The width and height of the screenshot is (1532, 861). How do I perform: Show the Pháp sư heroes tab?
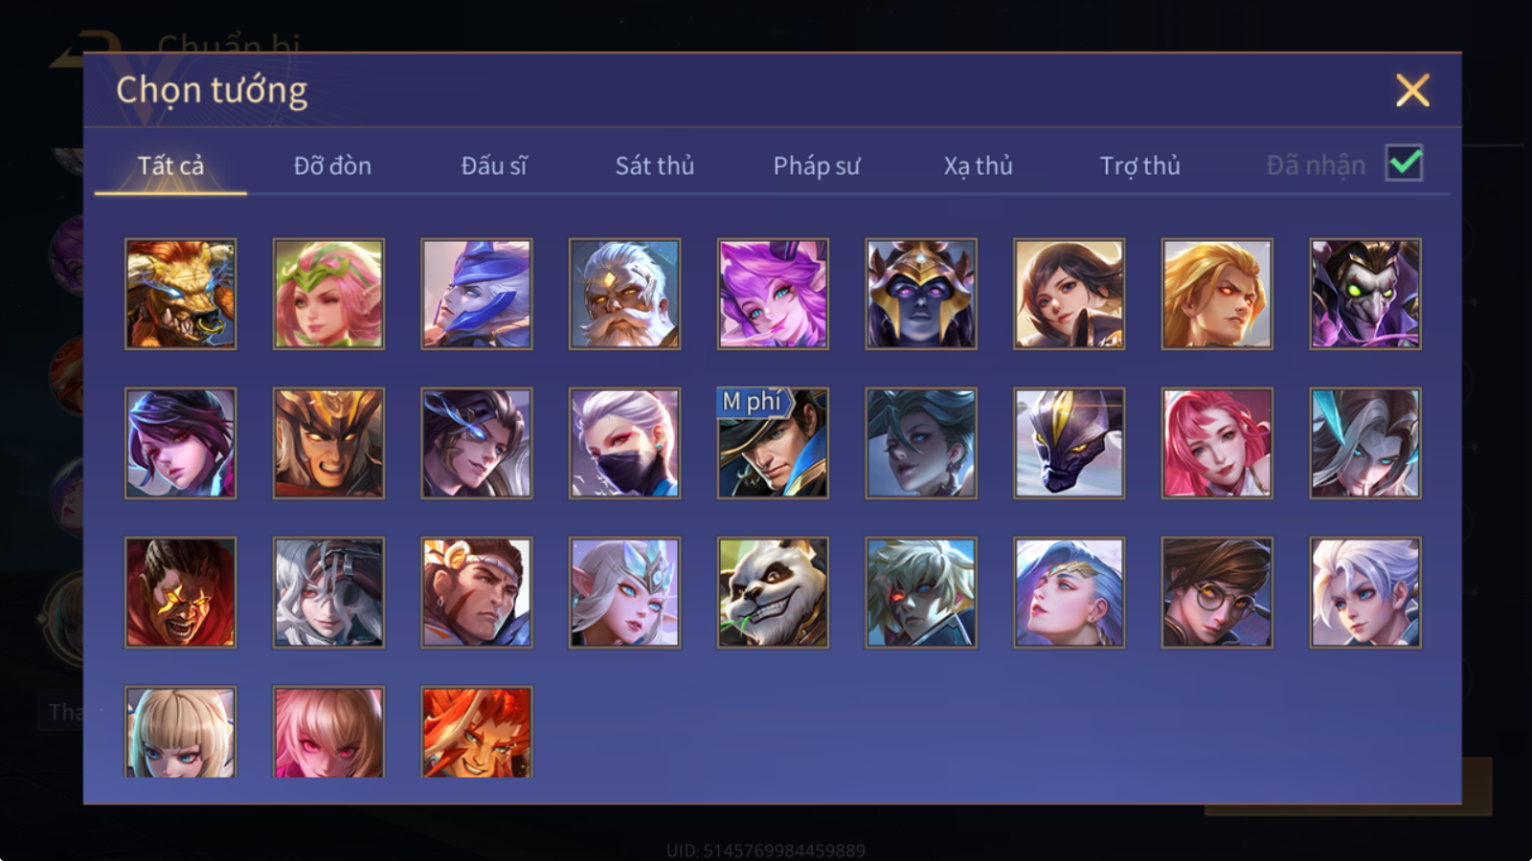coord(816,166)
